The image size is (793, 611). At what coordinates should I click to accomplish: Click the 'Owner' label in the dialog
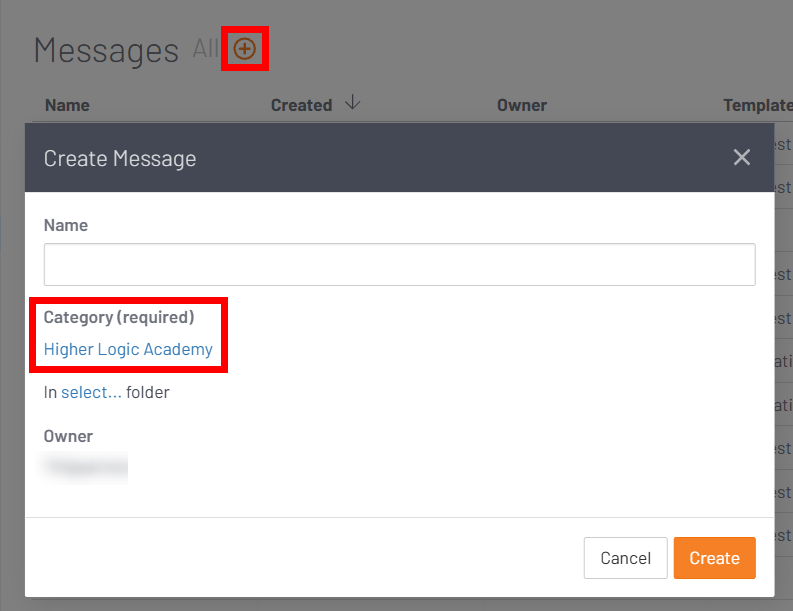[x=68, y=436]
